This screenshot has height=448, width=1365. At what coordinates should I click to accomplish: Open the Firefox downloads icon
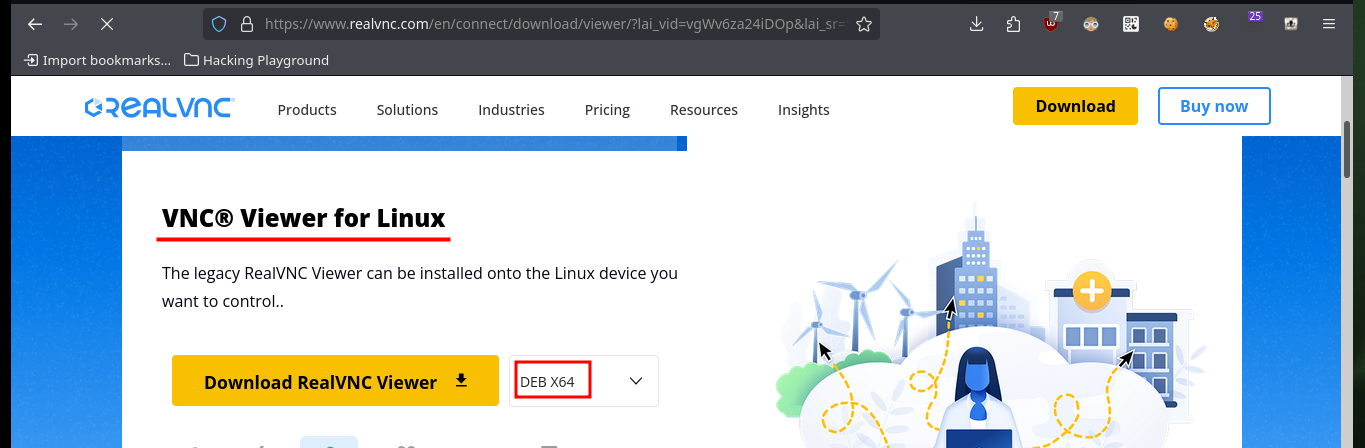click(977, 24)
